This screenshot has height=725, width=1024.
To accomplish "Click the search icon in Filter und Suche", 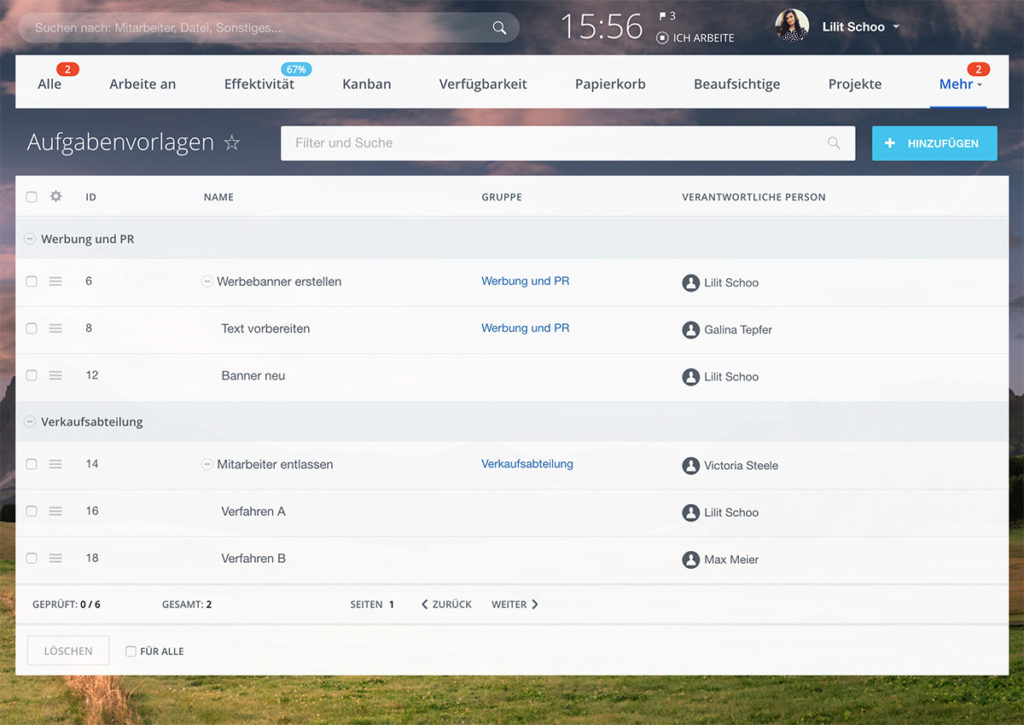I will tap(834, 142).
